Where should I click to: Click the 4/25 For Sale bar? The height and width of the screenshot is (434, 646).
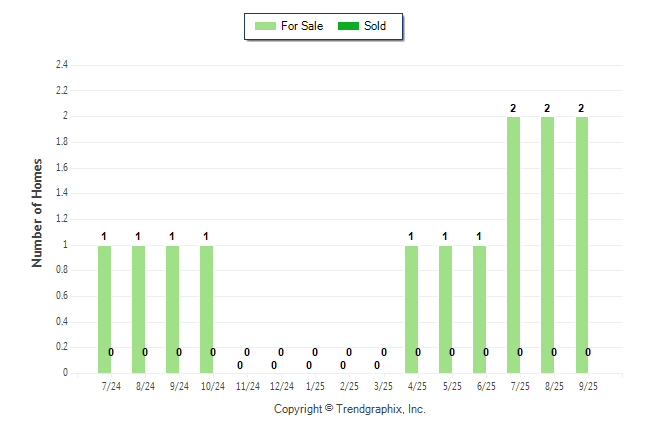tap(411, 309)
